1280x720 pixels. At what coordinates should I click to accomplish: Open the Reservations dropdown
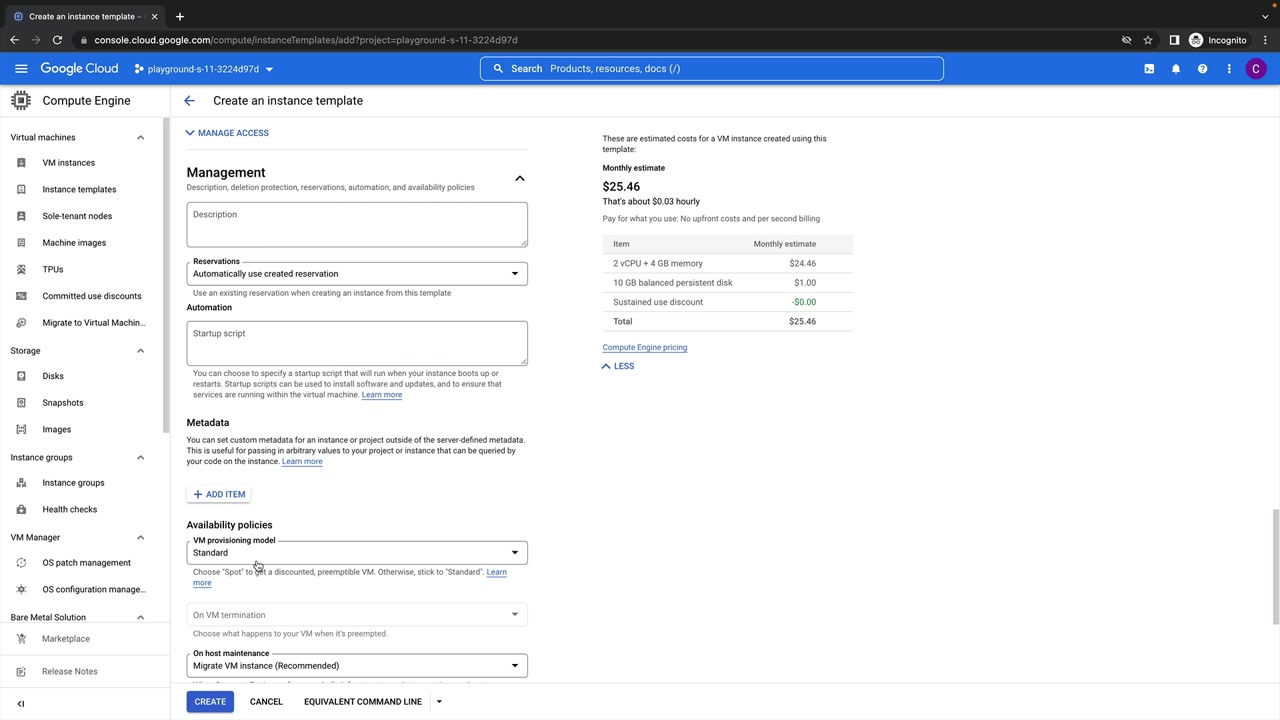[x=356, y=274]
